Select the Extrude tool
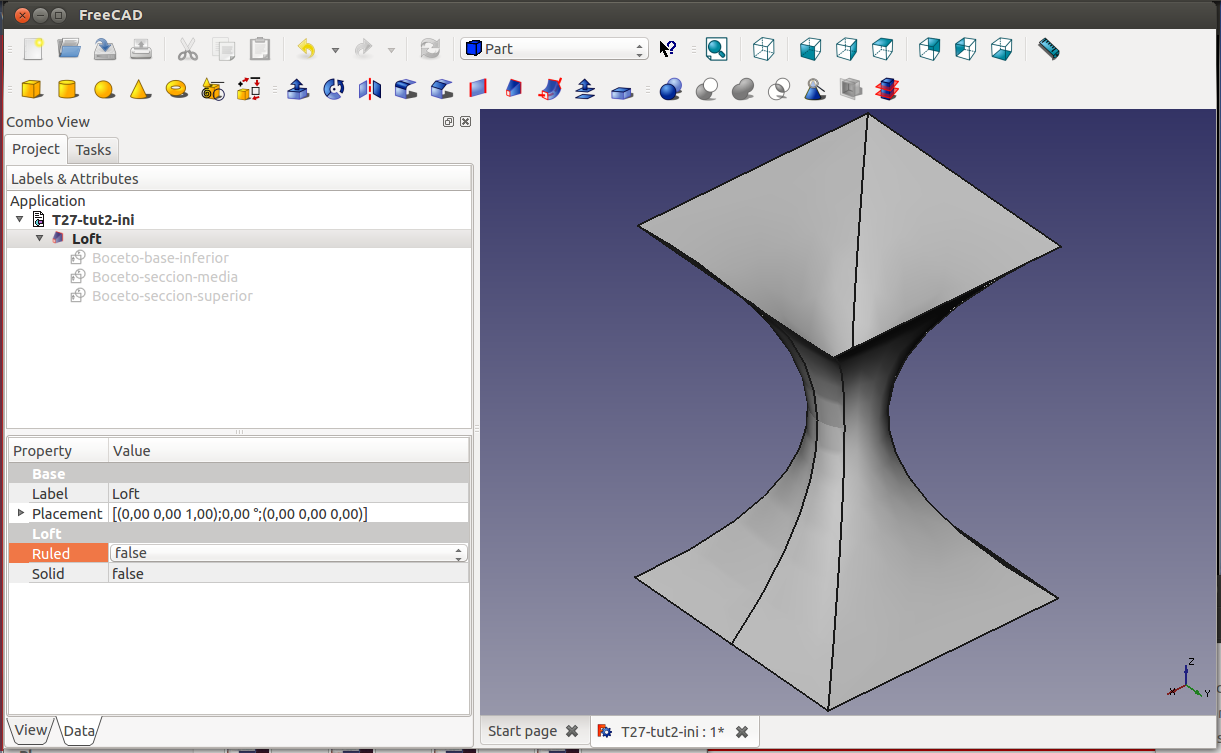This screenshot has height=753, width=1221. [297, 90]
